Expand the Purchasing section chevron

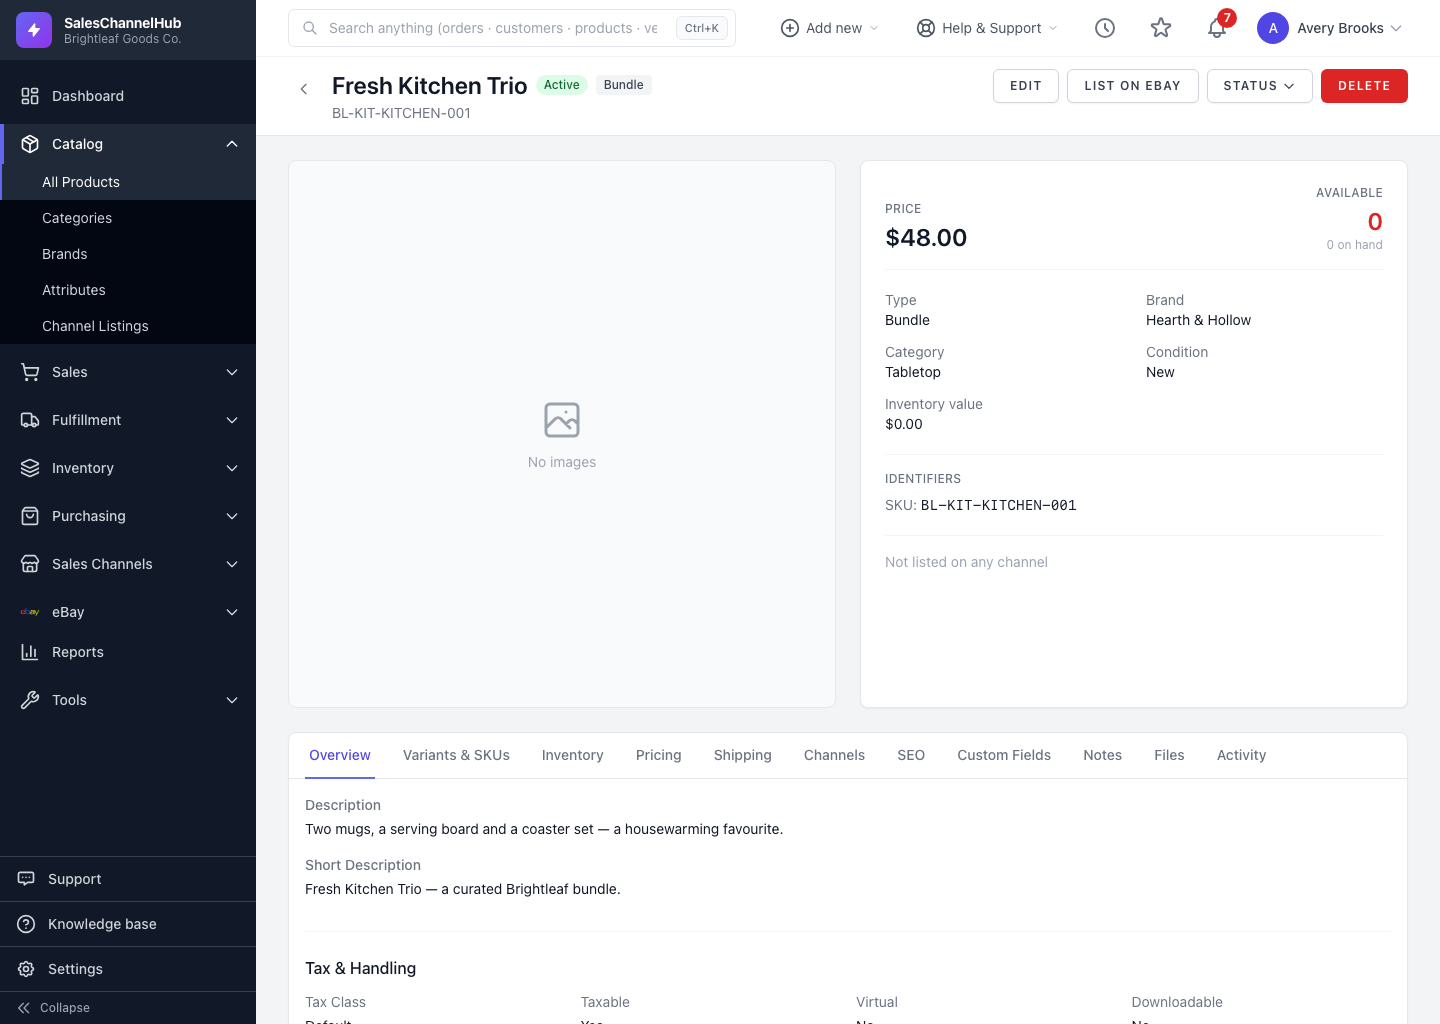point(232,516)
